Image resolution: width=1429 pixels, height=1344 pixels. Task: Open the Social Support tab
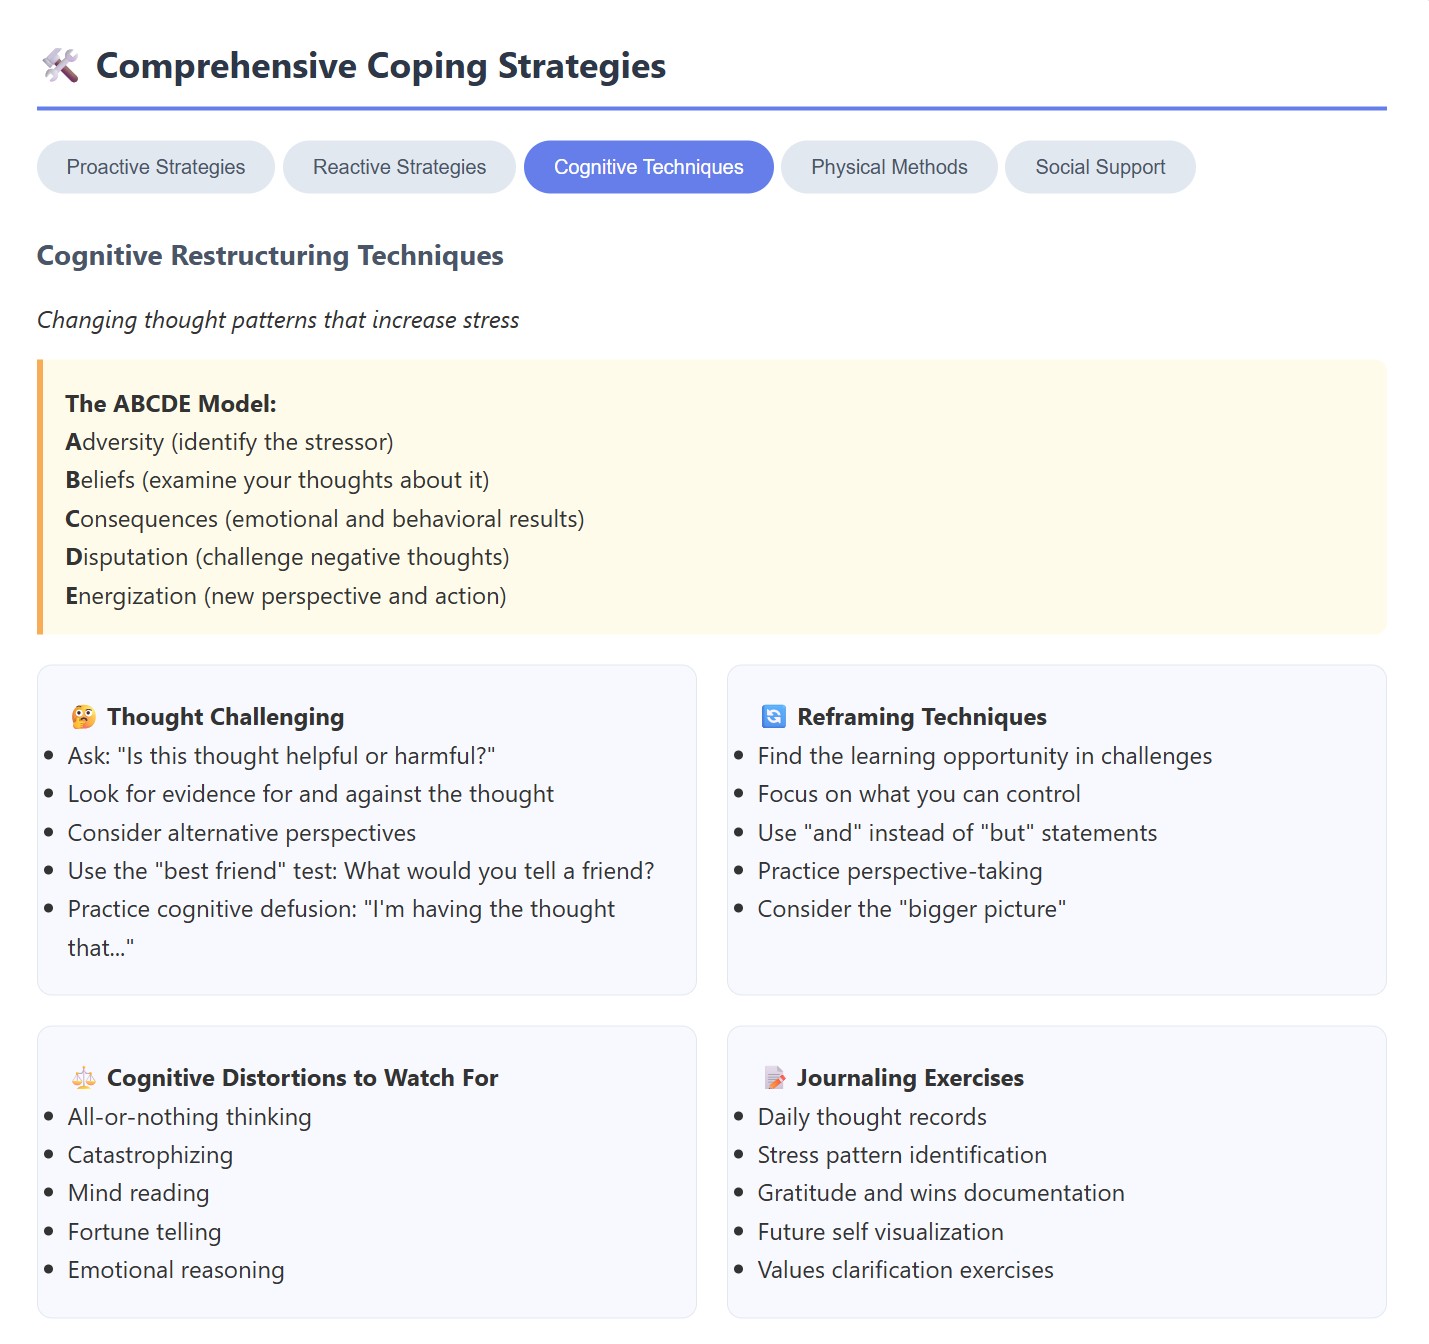click(x=1099, y=167)
